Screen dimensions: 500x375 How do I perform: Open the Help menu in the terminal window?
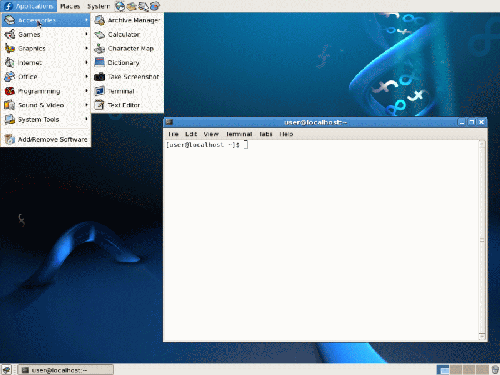coord(286,134)
